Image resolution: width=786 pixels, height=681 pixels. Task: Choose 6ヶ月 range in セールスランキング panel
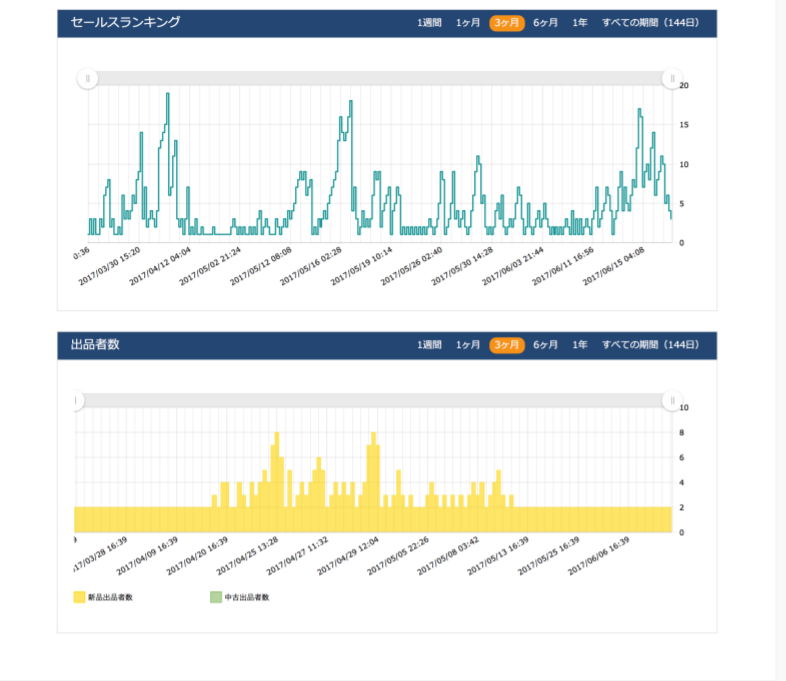546,22
